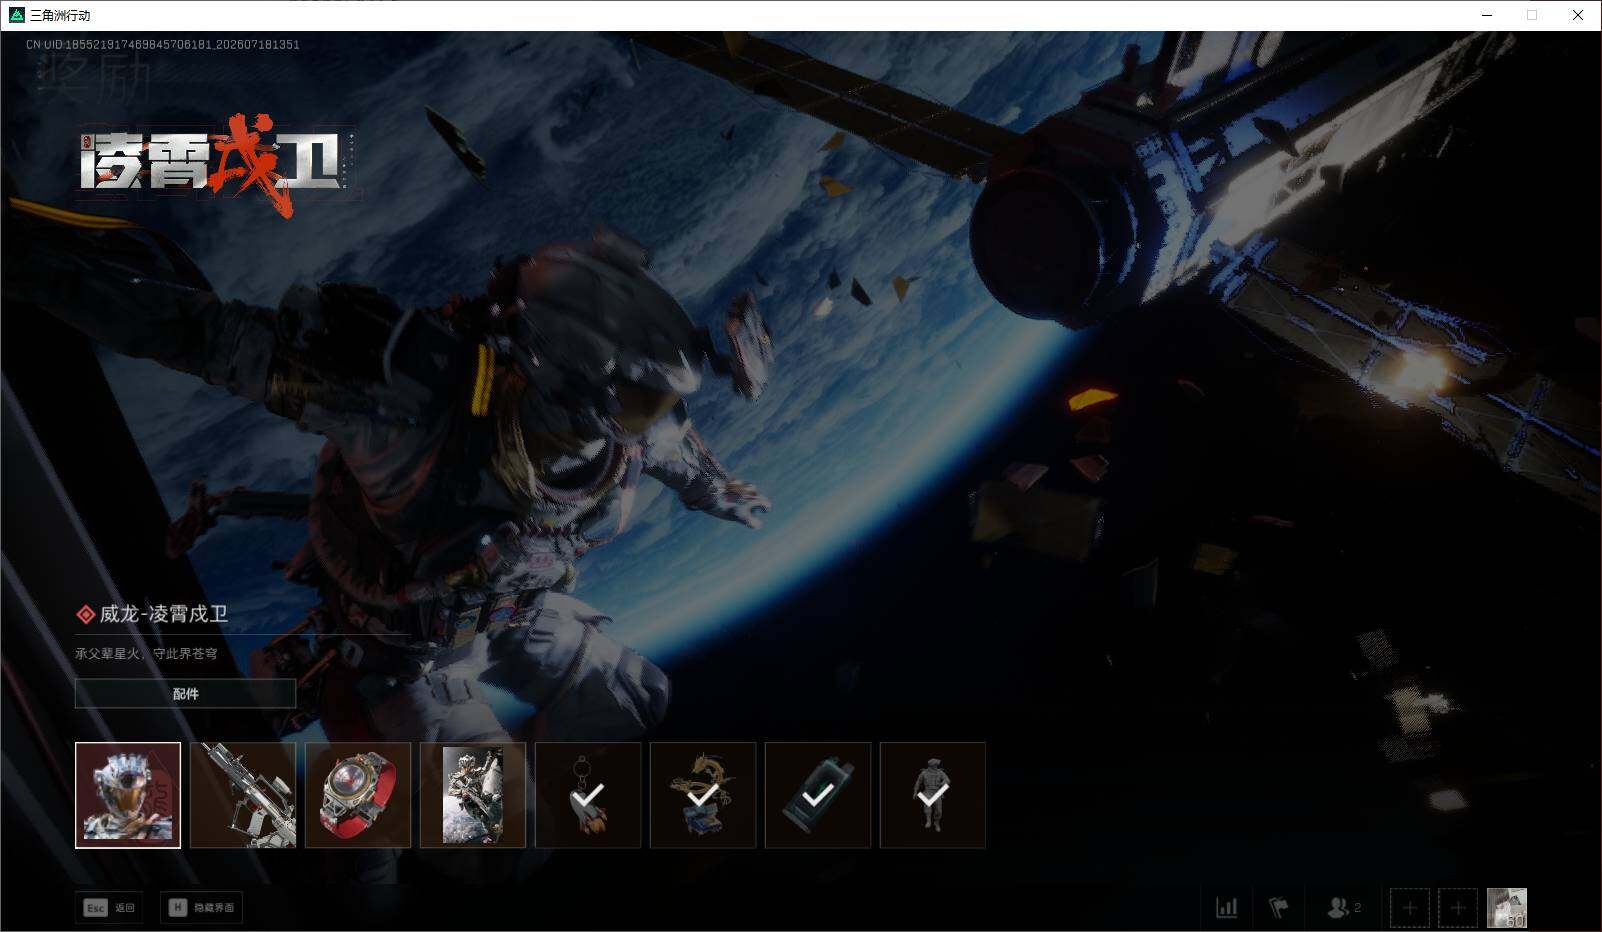Click the second plus invite teammate slot
Viewport: 1602px width, 932px height.
[x=1458, y=908]
